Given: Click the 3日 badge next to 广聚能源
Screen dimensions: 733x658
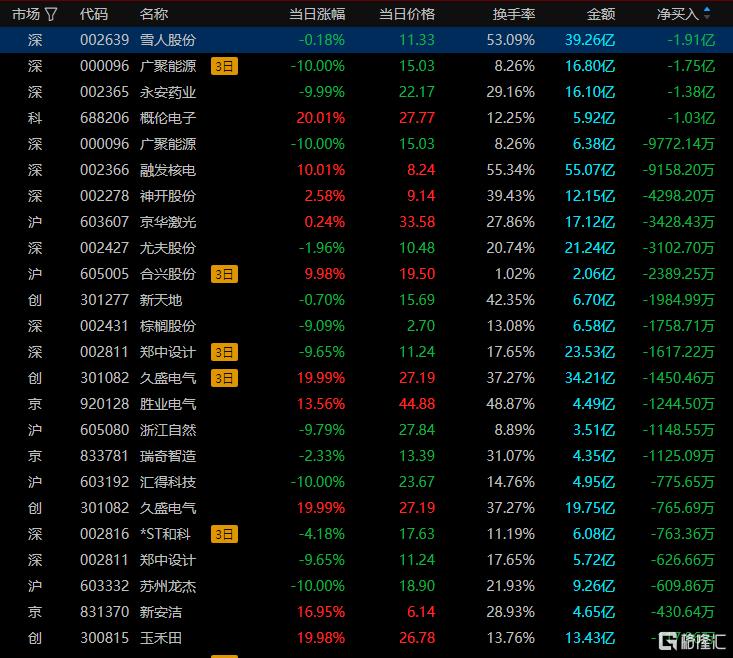Looking at the screenshot, I should coord(224,66).
